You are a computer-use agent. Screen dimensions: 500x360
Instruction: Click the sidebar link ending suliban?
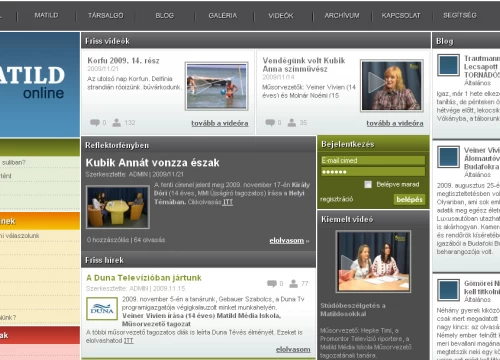click(x=13, y=163)
